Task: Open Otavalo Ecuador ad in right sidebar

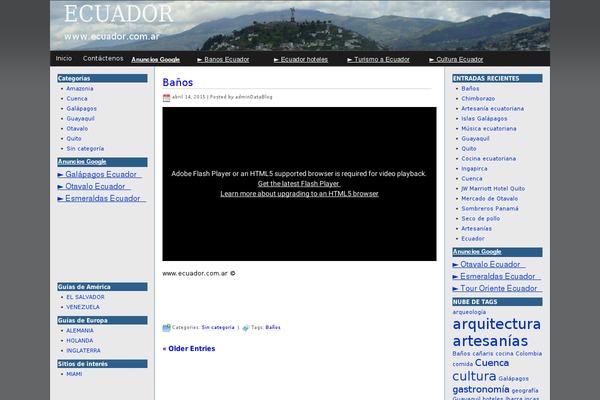Action: 489,264
